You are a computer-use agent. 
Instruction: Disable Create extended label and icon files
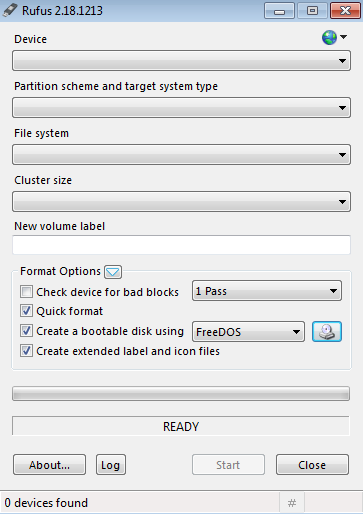[x=26, y=351]
